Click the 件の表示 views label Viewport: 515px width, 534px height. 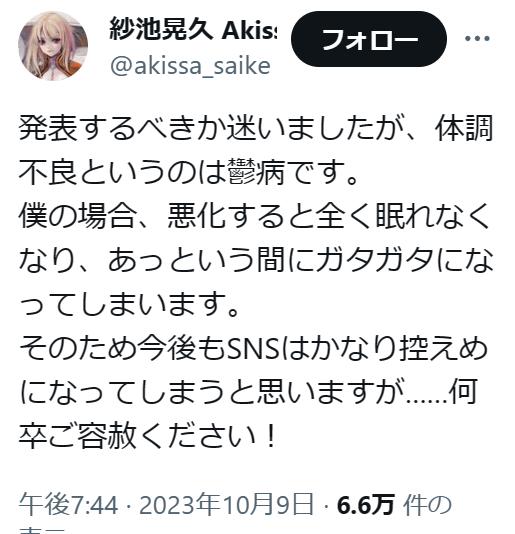(x=427, y=505)
